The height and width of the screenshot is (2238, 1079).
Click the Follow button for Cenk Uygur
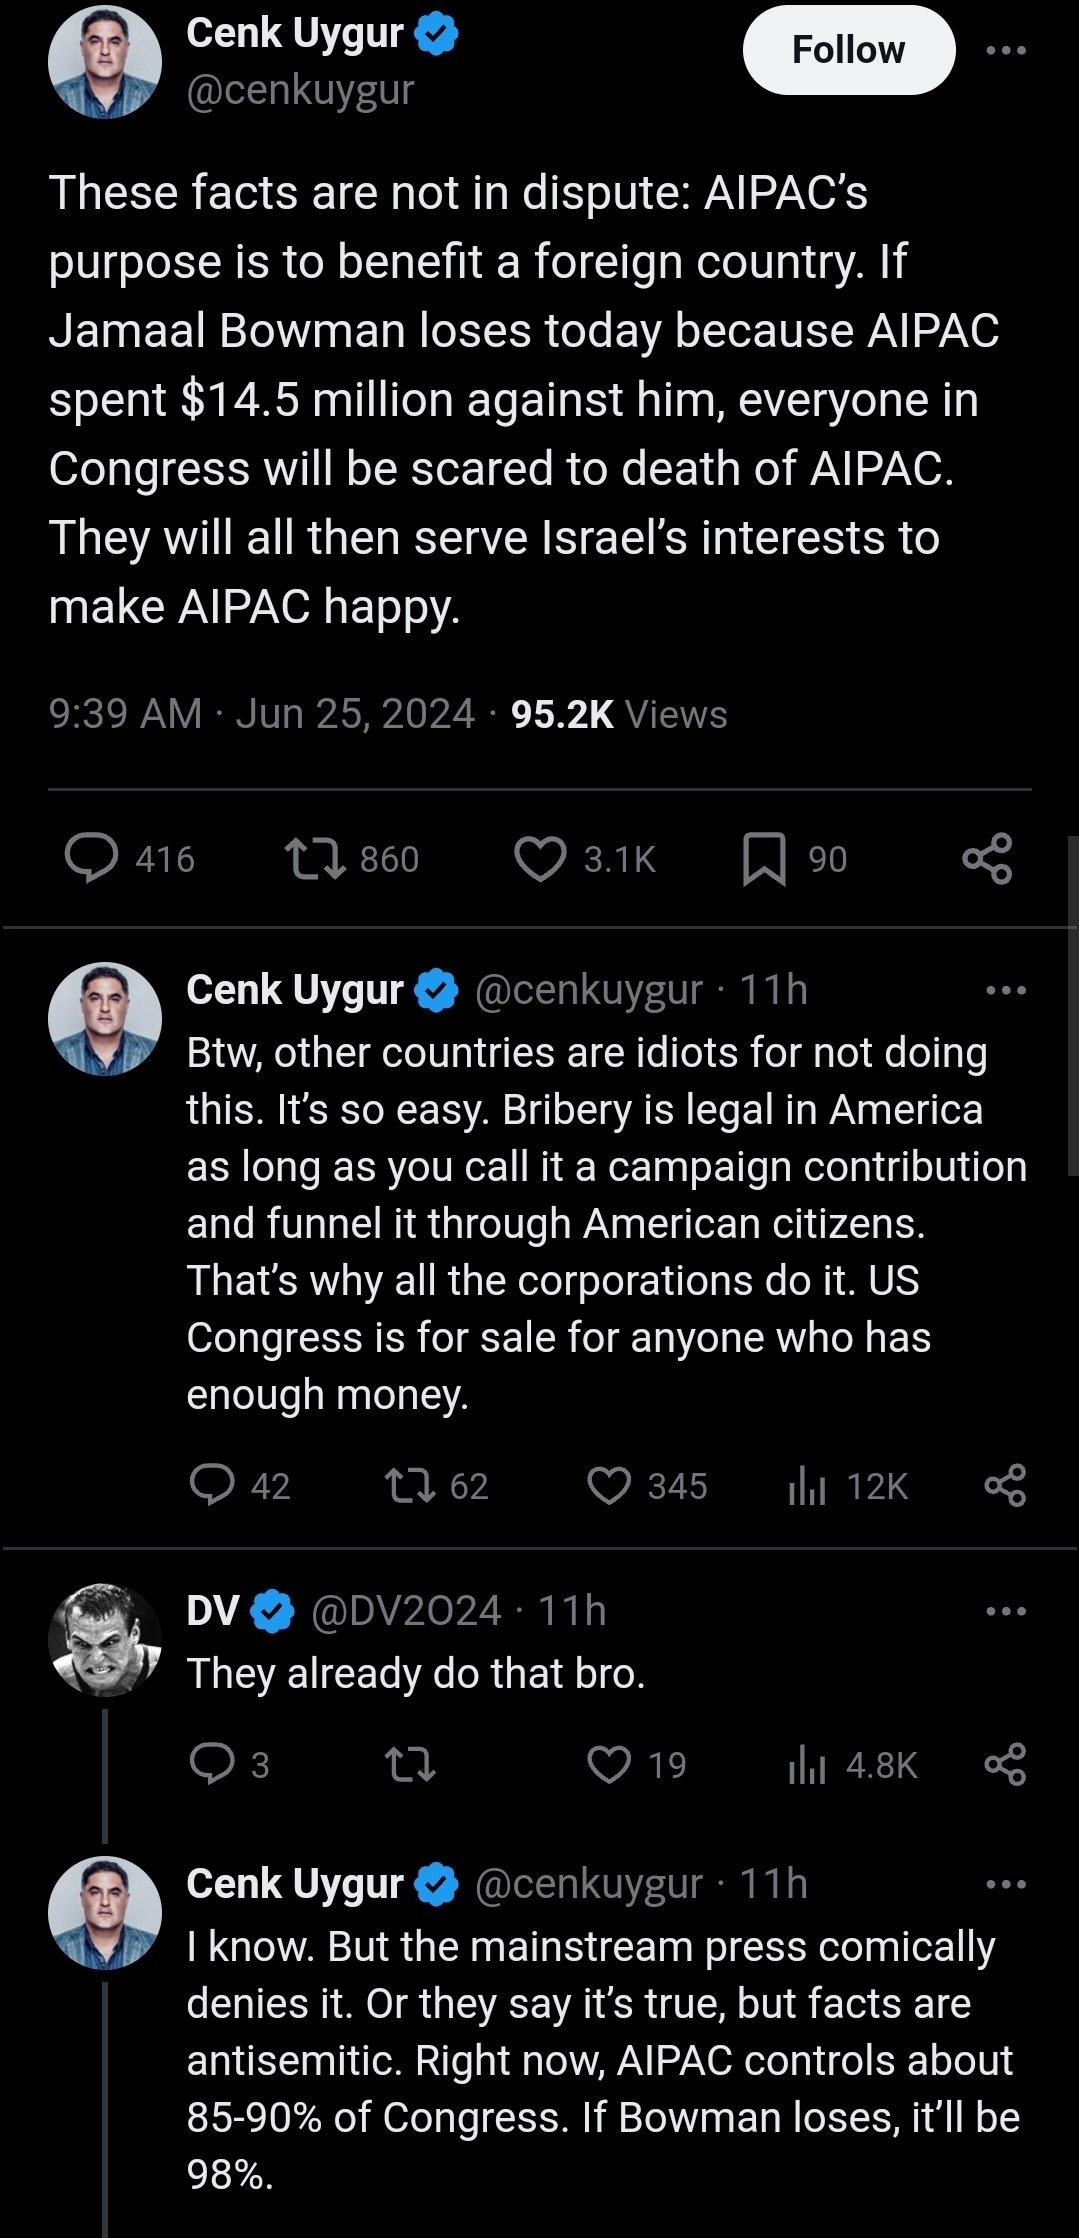tap(848, 50)
